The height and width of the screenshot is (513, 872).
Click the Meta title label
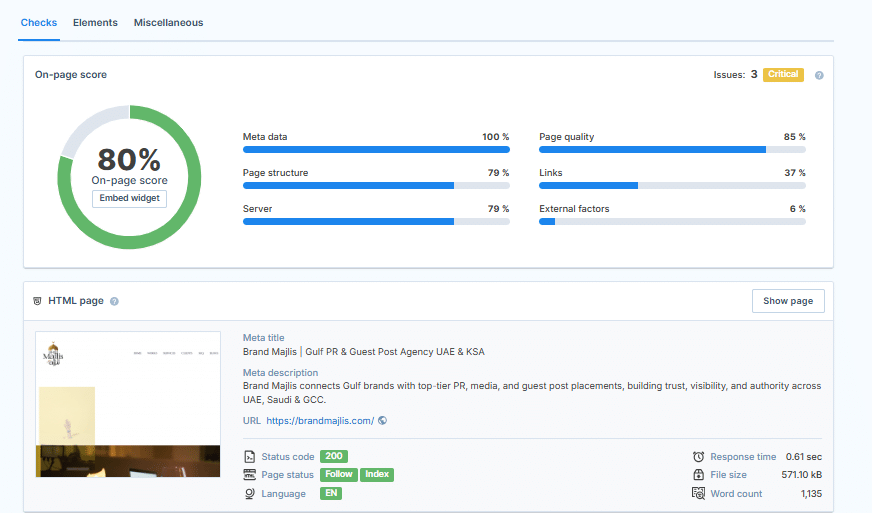pos(264,338)
